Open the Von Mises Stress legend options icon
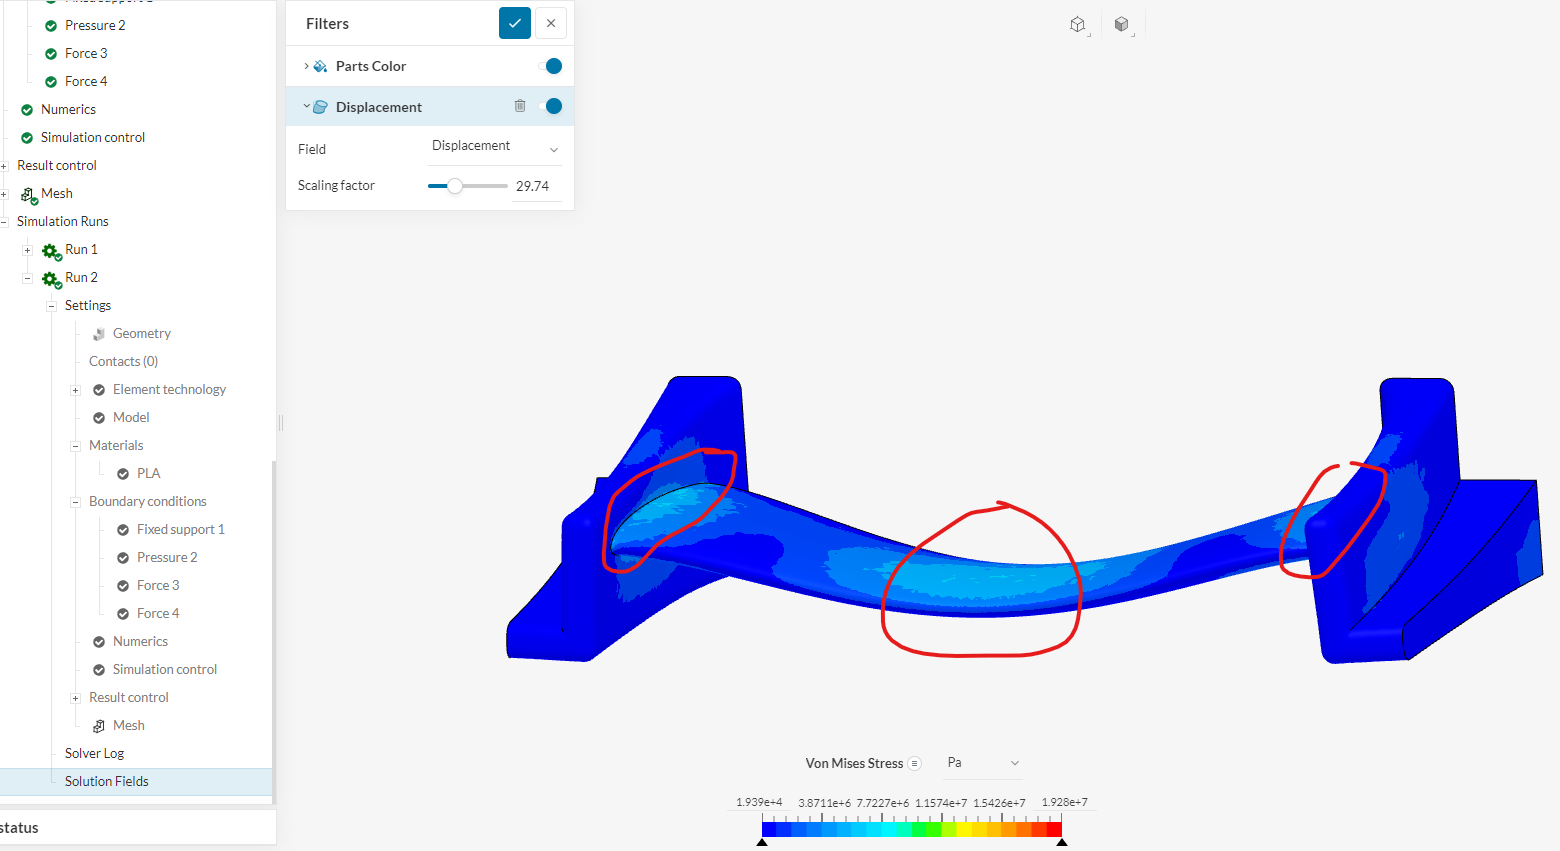This screenshot has width=1560, height=851. click(x=915, y=763)
